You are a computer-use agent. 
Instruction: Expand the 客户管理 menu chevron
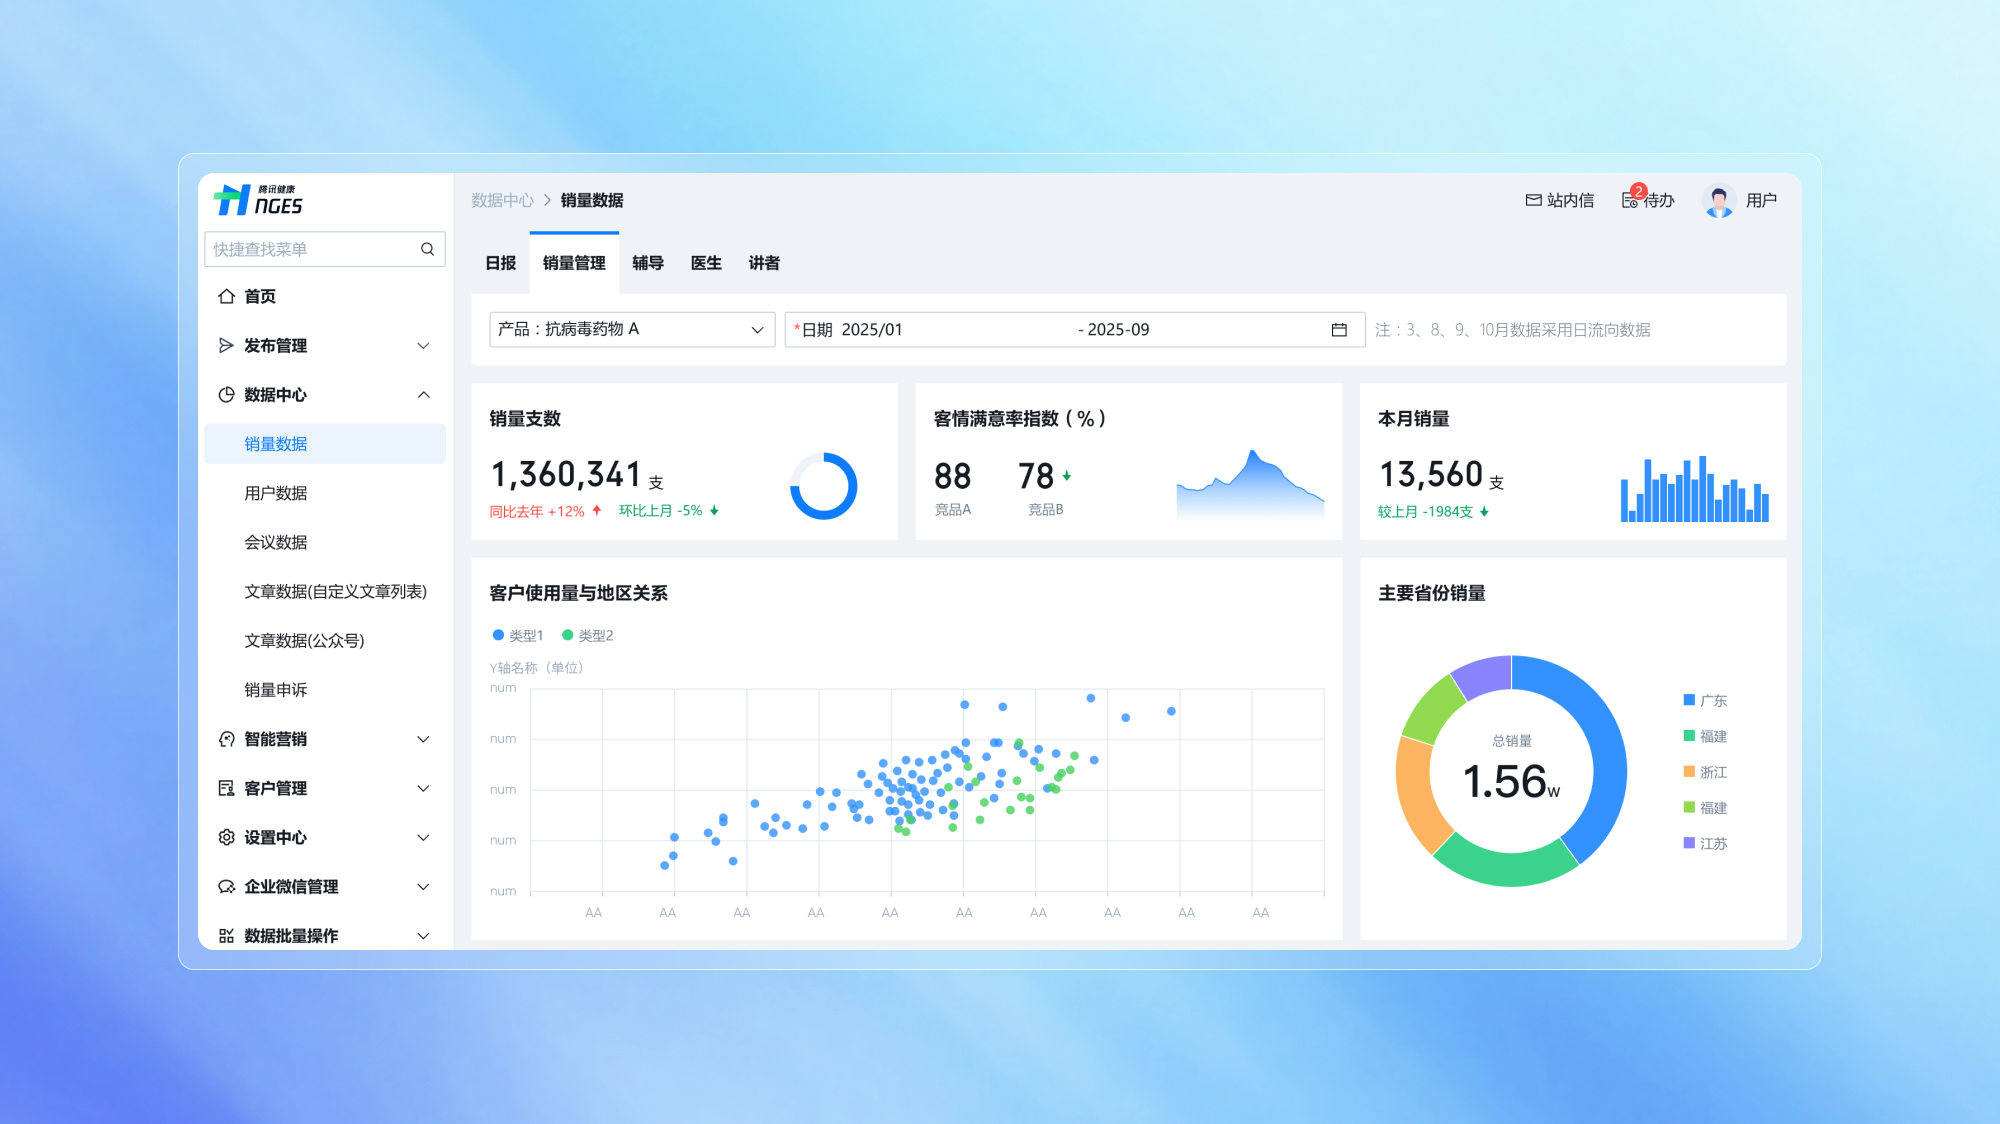pos(423,788)
